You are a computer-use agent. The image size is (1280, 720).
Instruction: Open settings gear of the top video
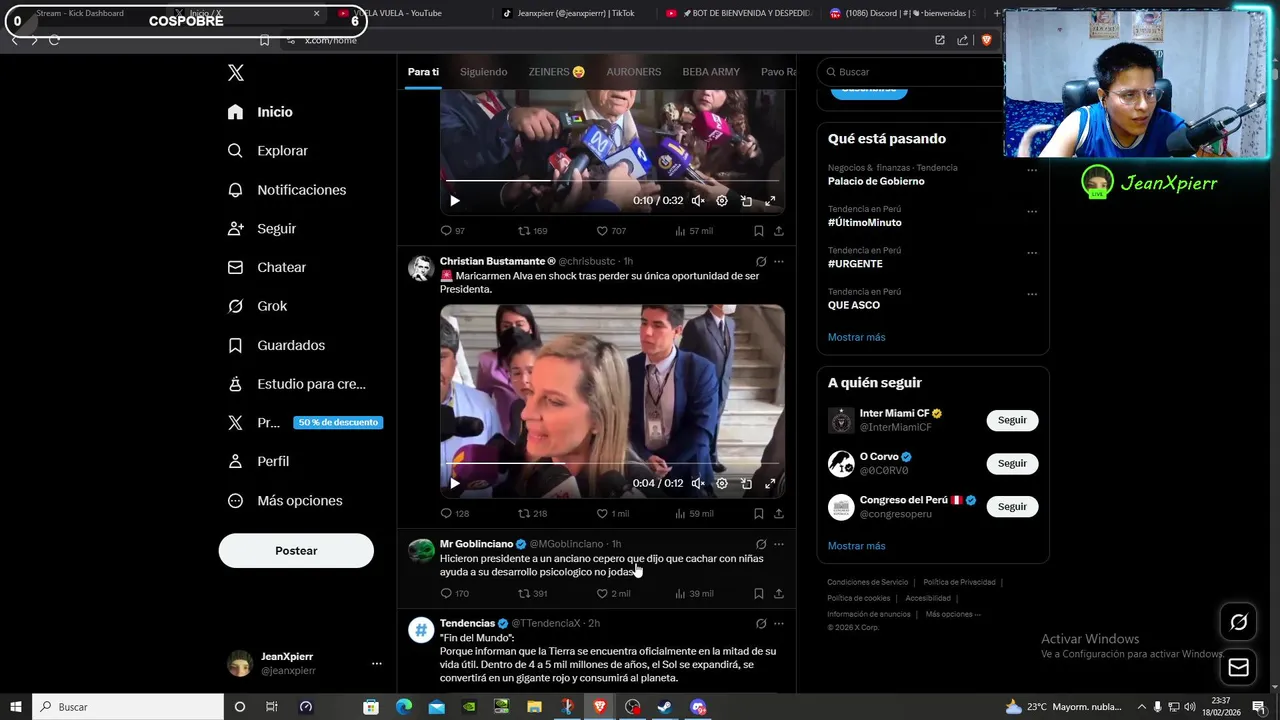[x=722, y=201]
